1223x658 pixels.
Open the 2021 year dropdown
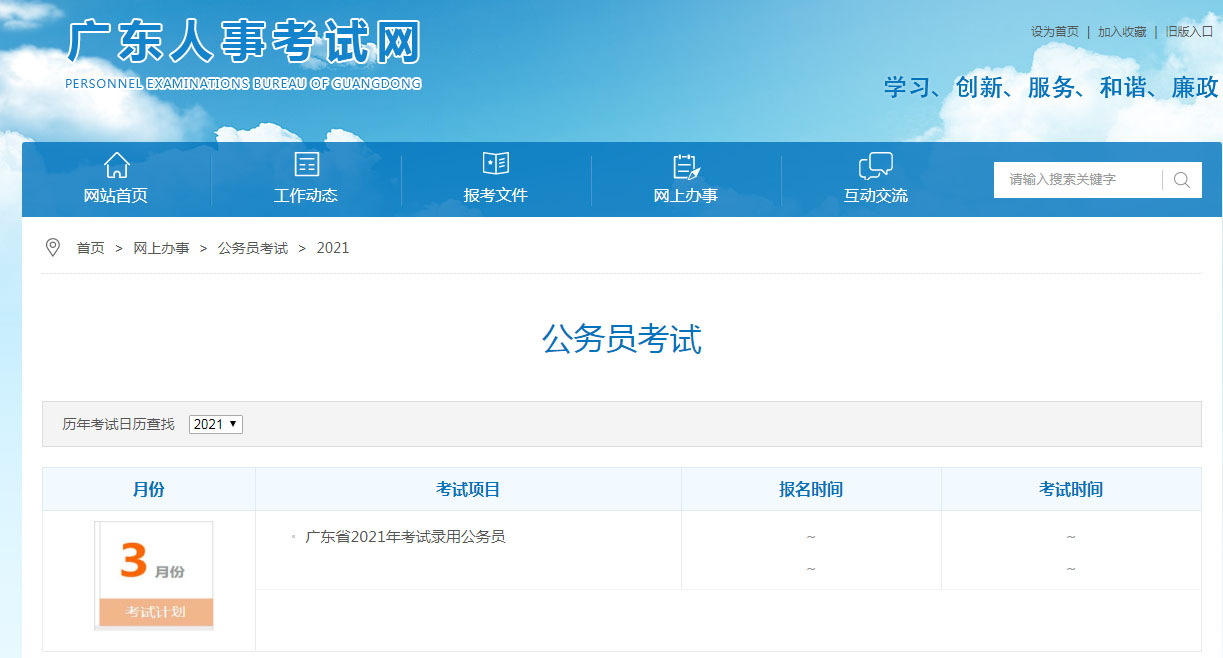(x=216, y=424)
